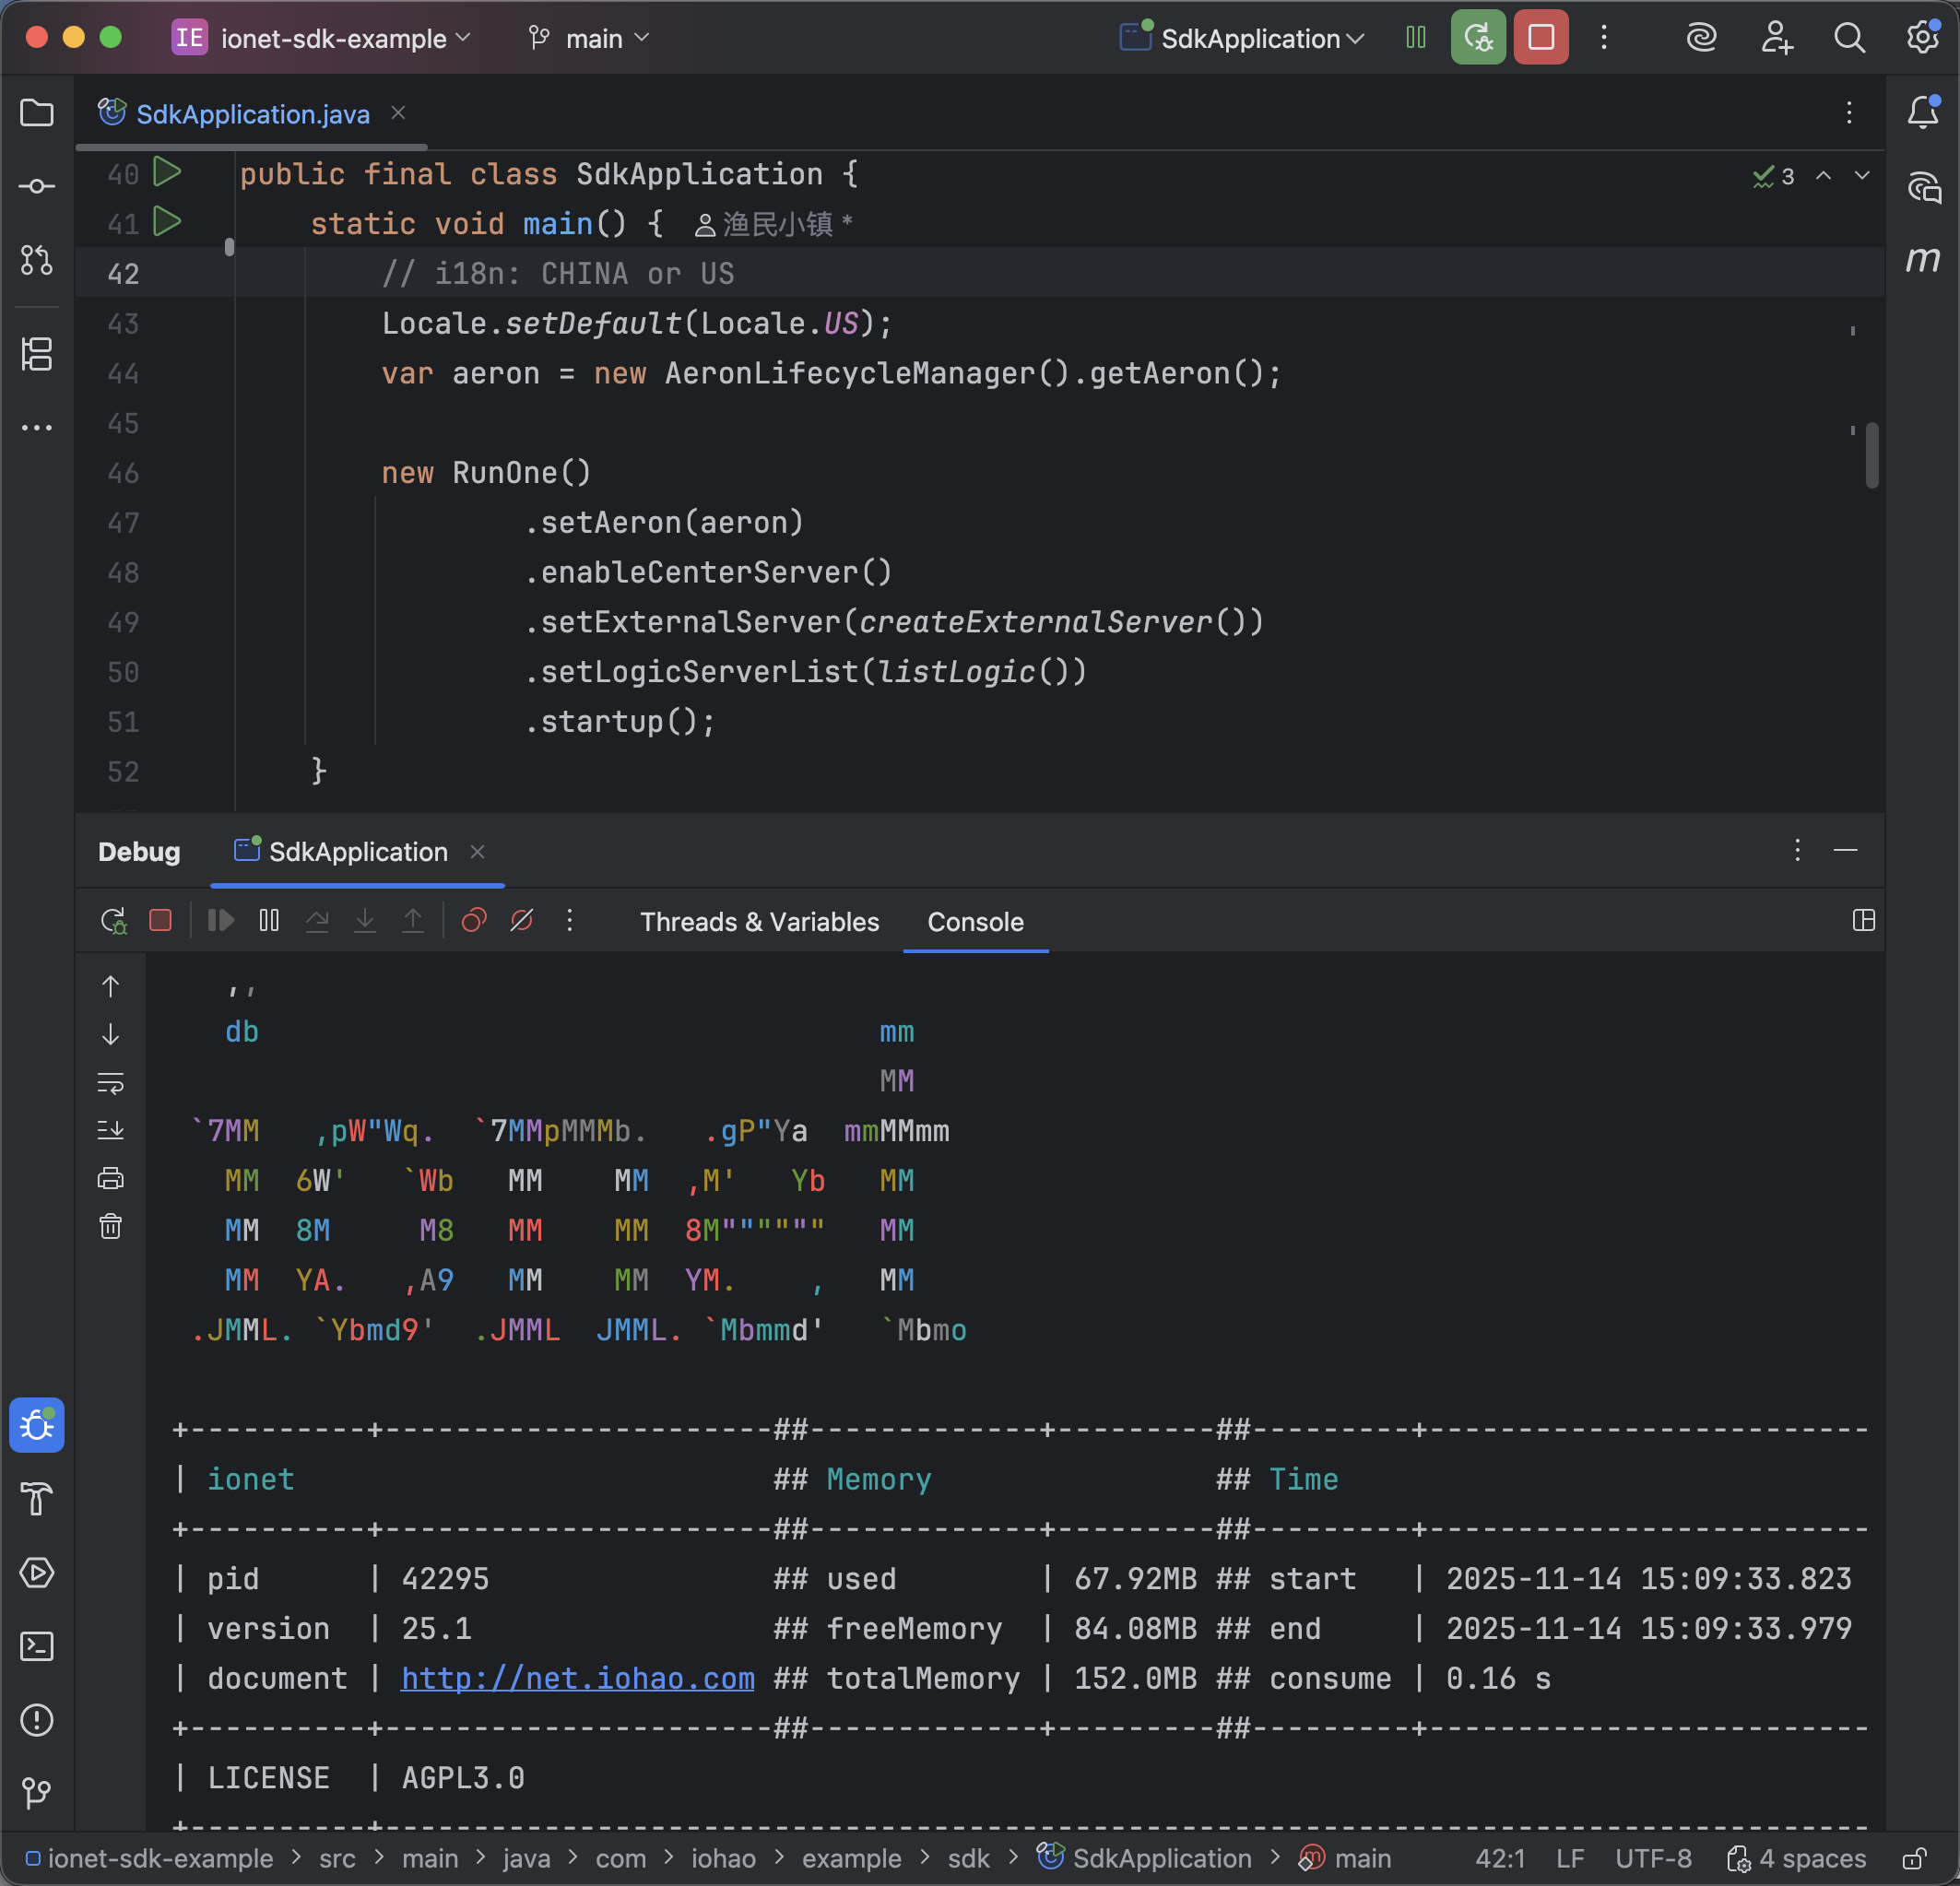Viewport: 1960px width, 1886px height.
Task: Click View Breakpoints icon in debug toolbar
Action: pyautogui.click(x=473, y=920)
